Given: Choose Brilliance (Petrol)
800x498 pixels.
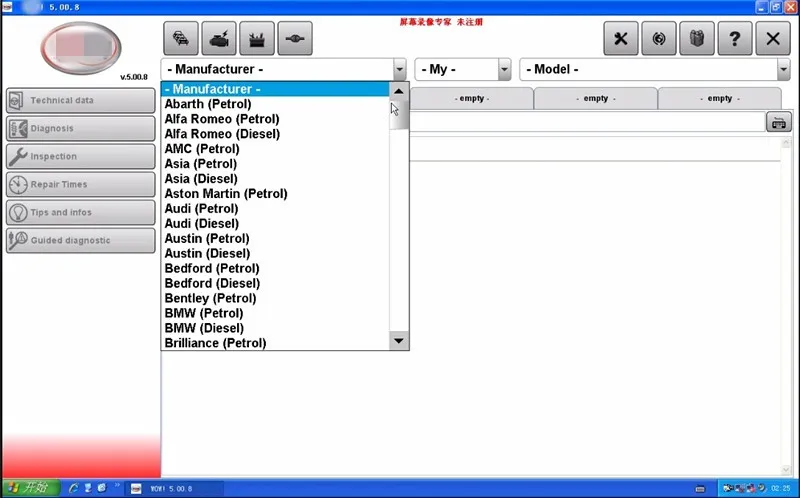Looking at the screenshot, I should [x=276, y=343].
